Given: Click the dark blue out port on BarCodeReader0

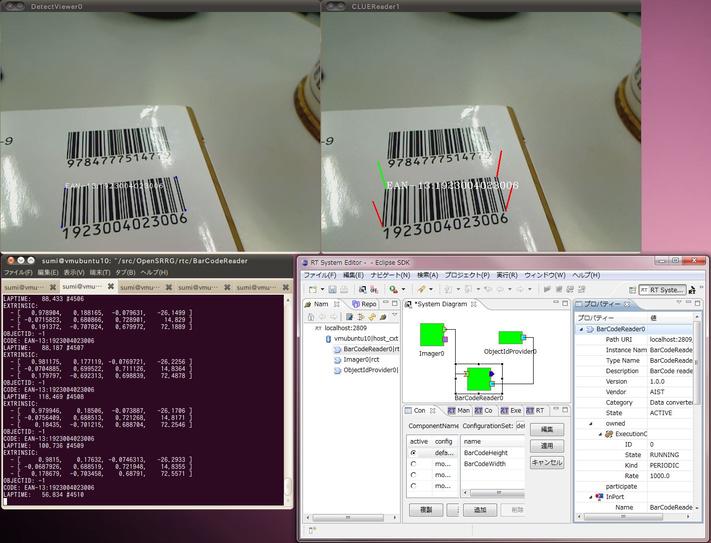Looking at the screenshot, I should pos(492,374).
